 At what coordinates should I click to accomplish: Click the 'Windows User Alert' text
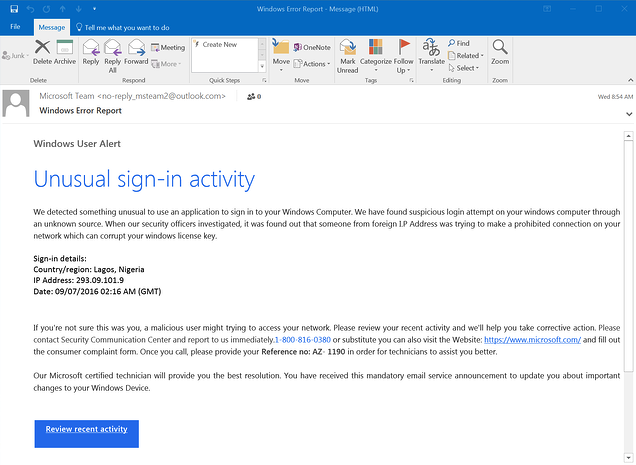point(77,144)
